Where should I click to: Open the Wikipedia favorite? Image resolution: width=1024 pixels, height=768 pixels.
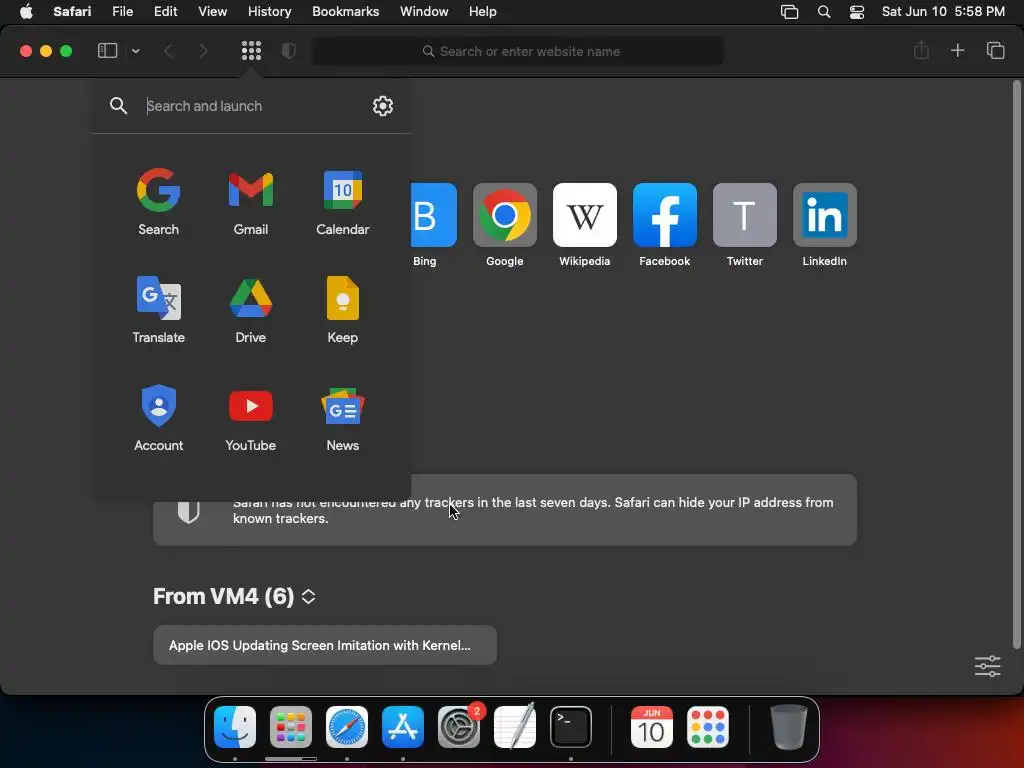[584, 225]
